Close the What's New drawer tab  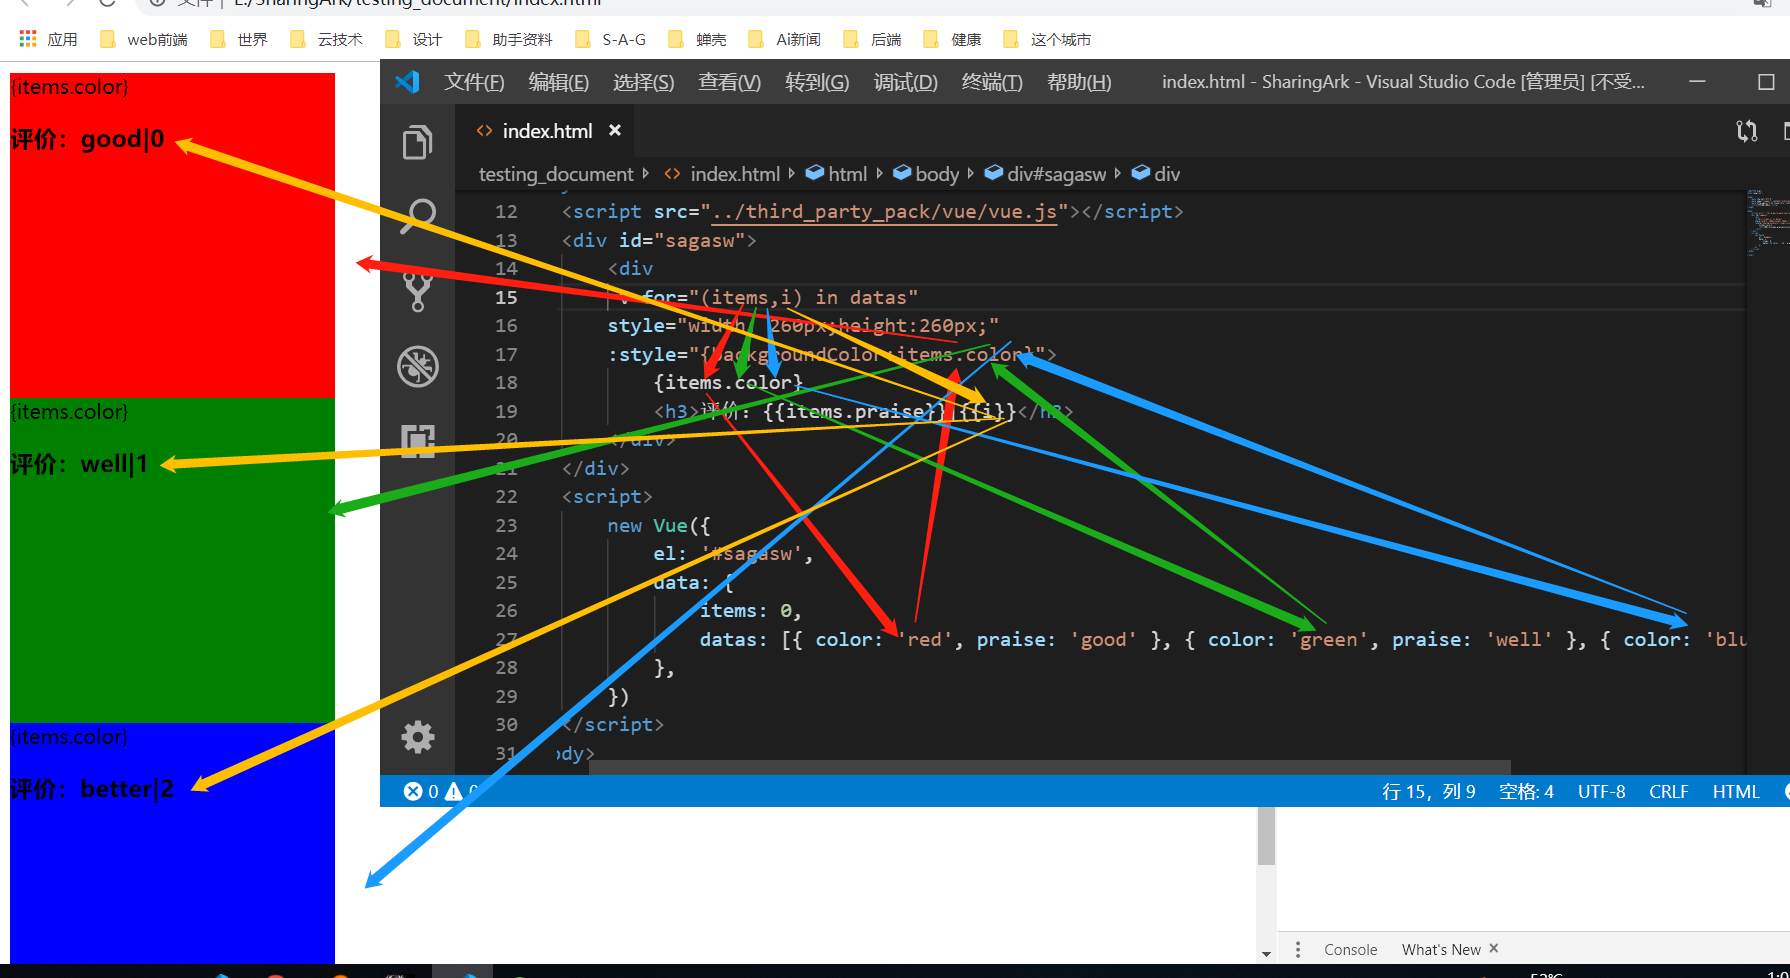point(1494,948)
